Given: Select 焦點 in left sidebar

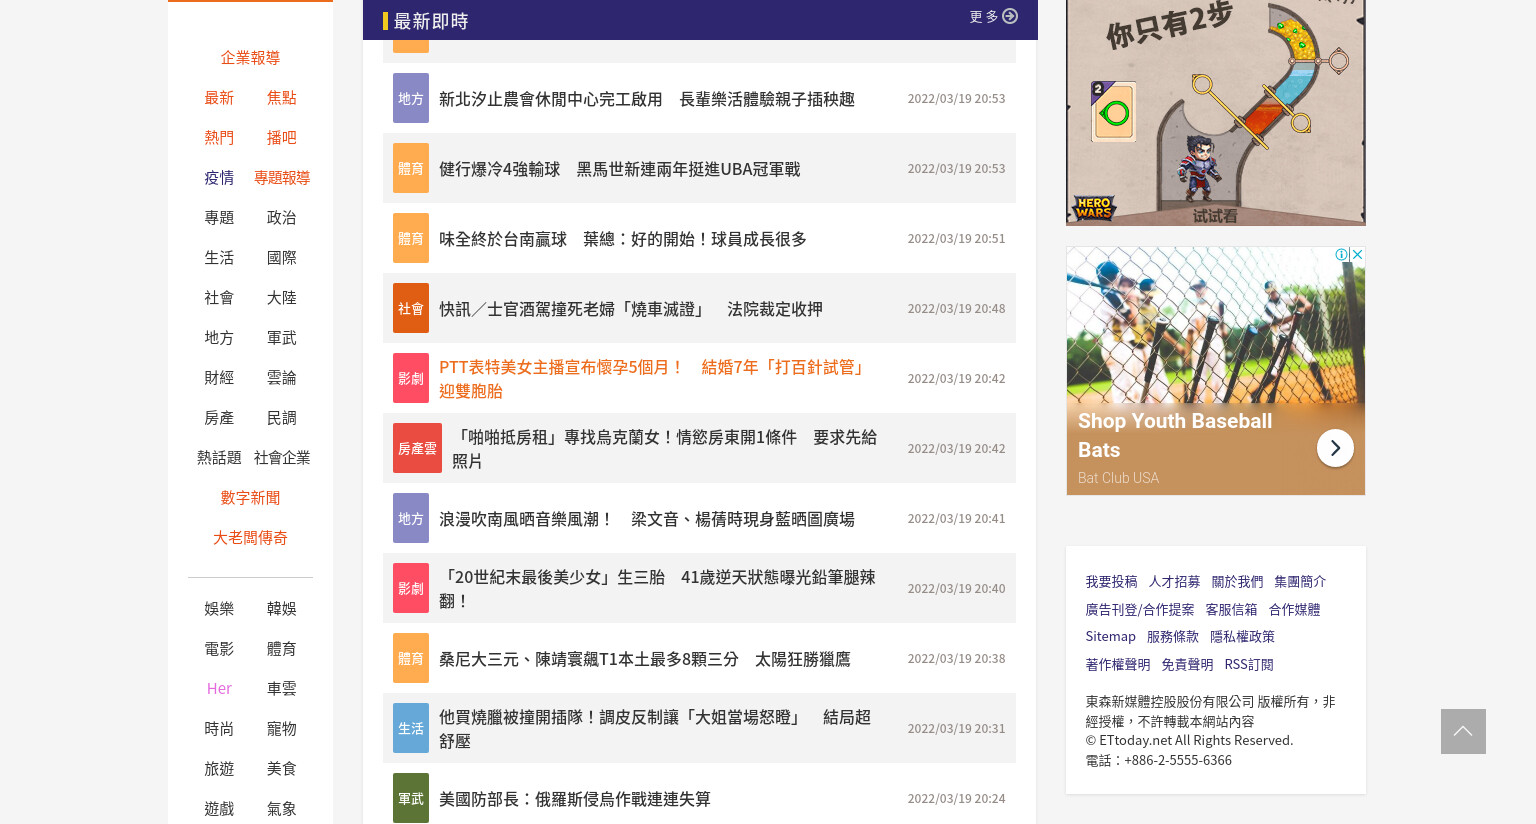Looking at the screenshot, I should (x=281, y=98).
